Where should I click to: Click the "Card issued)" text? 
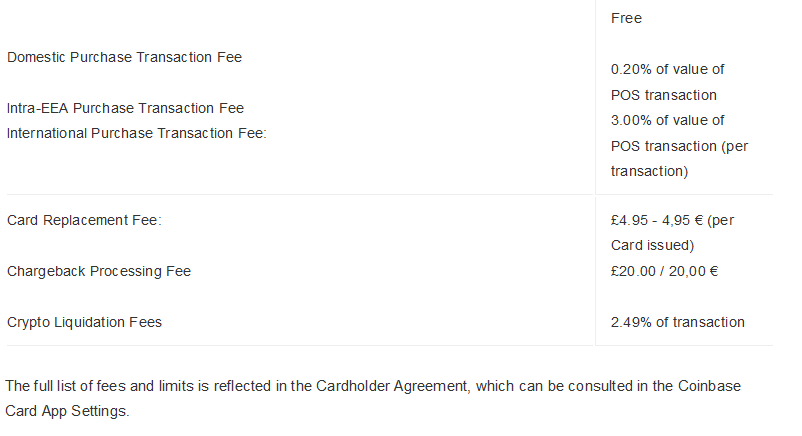click(x=652, y=245)
